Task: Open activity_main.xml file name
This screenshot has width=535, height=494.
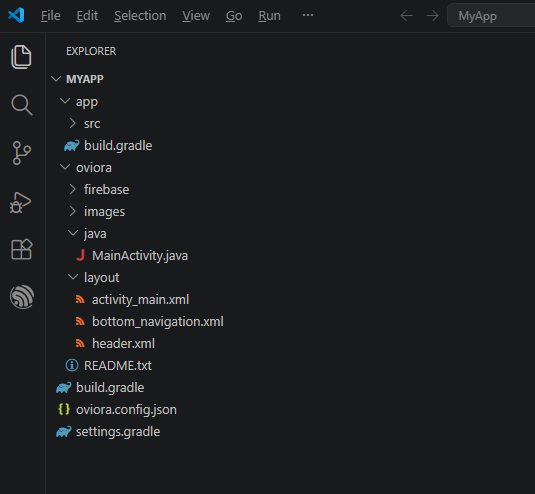Action: tap(140, 300)
